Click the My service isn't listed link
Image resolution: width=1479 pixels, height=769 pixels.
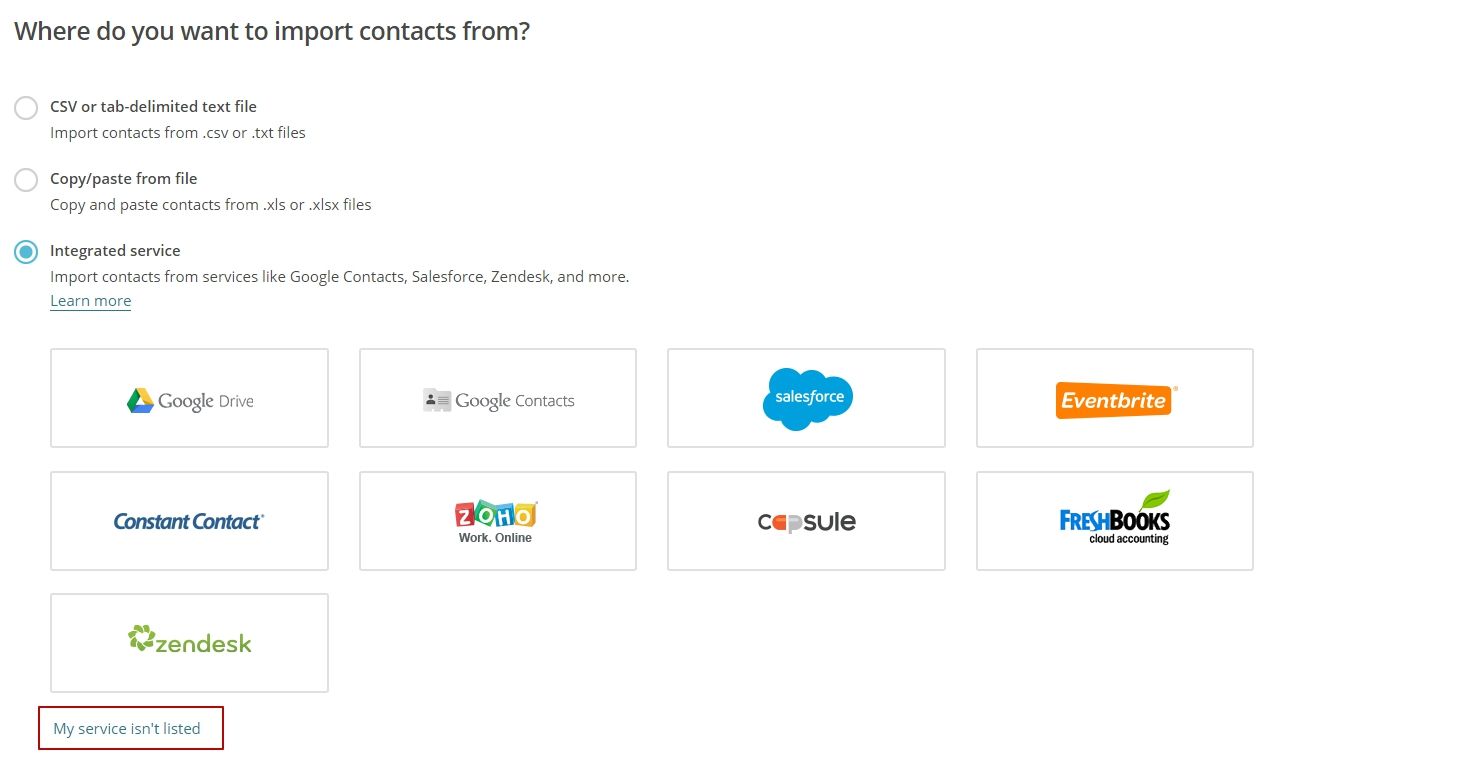click(x=127, y=729)
